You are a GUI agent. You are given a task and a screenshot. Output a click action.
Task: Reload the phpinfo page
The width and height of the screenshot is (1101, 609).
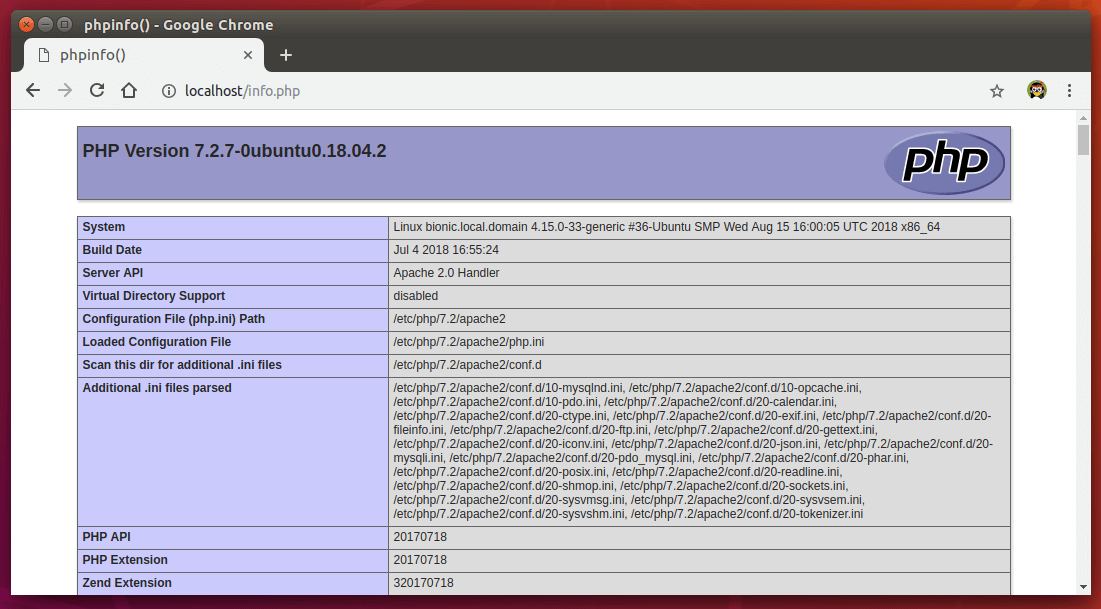click(x=97, y=91)
